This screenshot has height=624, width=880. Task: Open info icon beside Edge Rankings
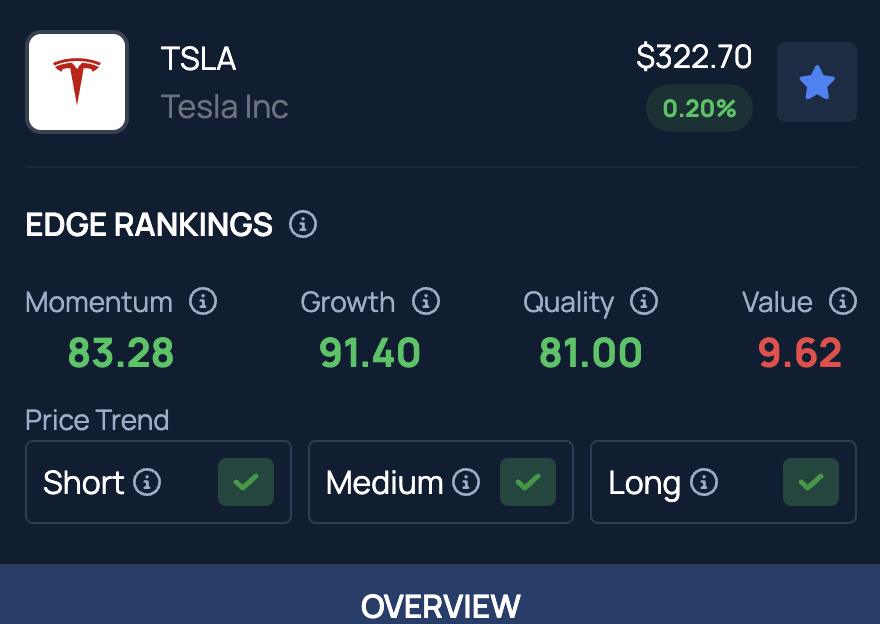pyautogui.click(x=303, y=224)
